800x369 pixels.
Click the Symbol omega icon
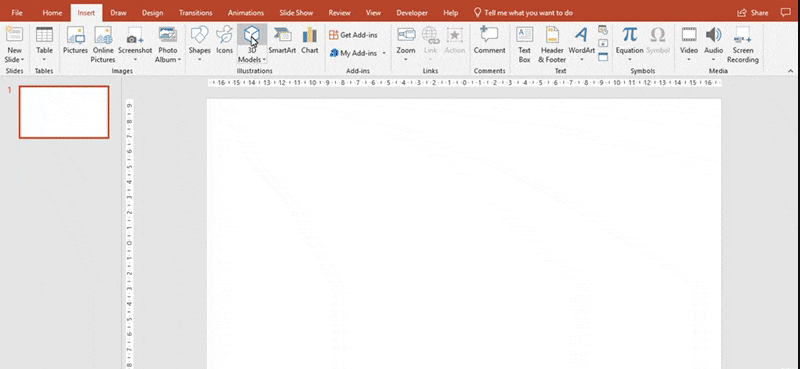click(x=658, y=35)
